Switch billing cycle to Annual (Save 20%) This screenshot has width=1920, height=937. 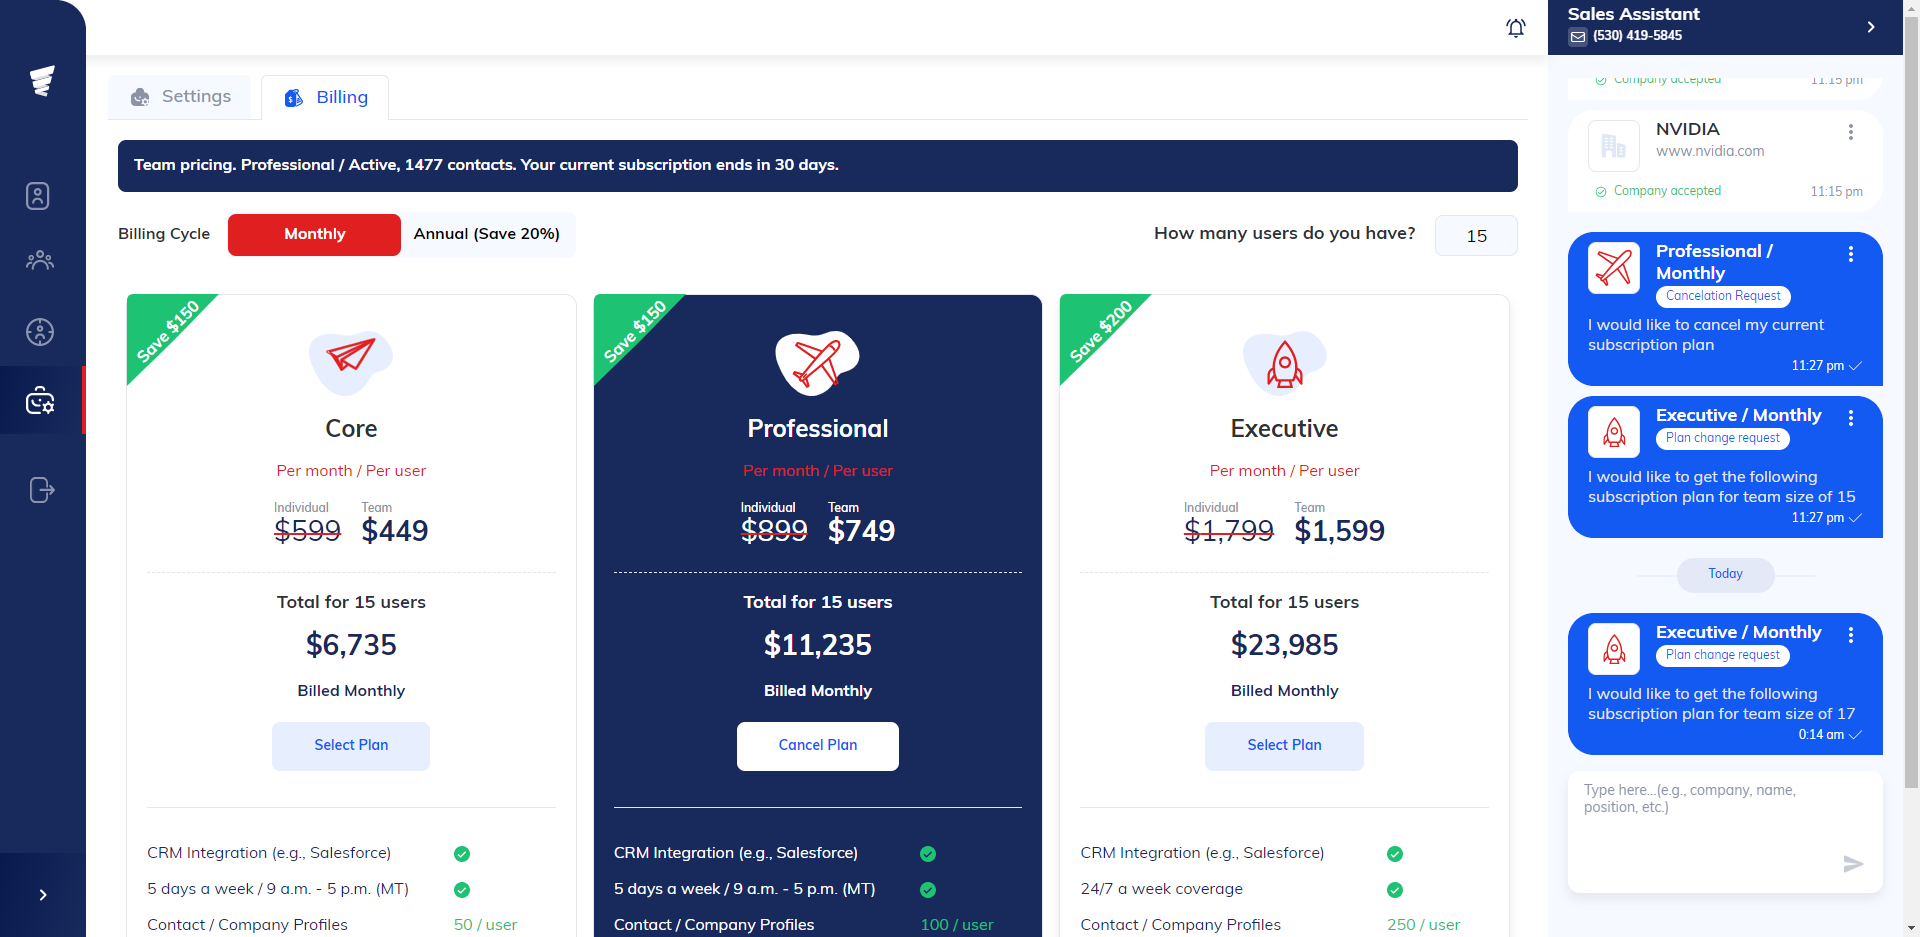tap(487, 234)
